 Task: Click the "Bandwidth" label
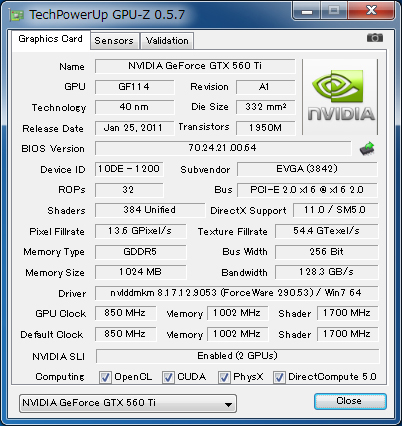tap(244, 273)
